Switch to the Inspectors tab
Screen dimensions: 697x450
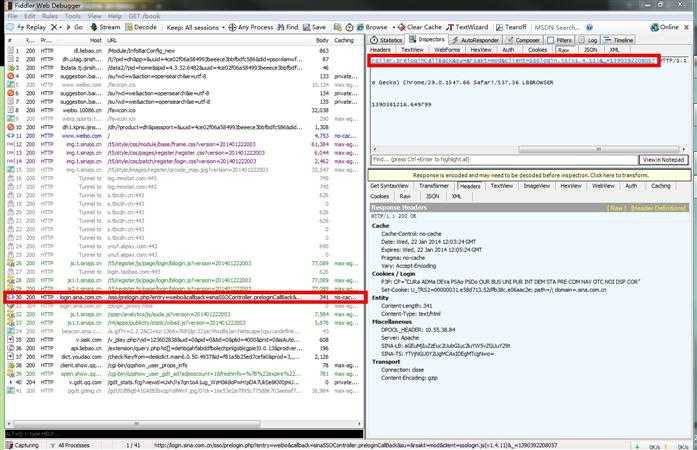(x=427, y=40)
